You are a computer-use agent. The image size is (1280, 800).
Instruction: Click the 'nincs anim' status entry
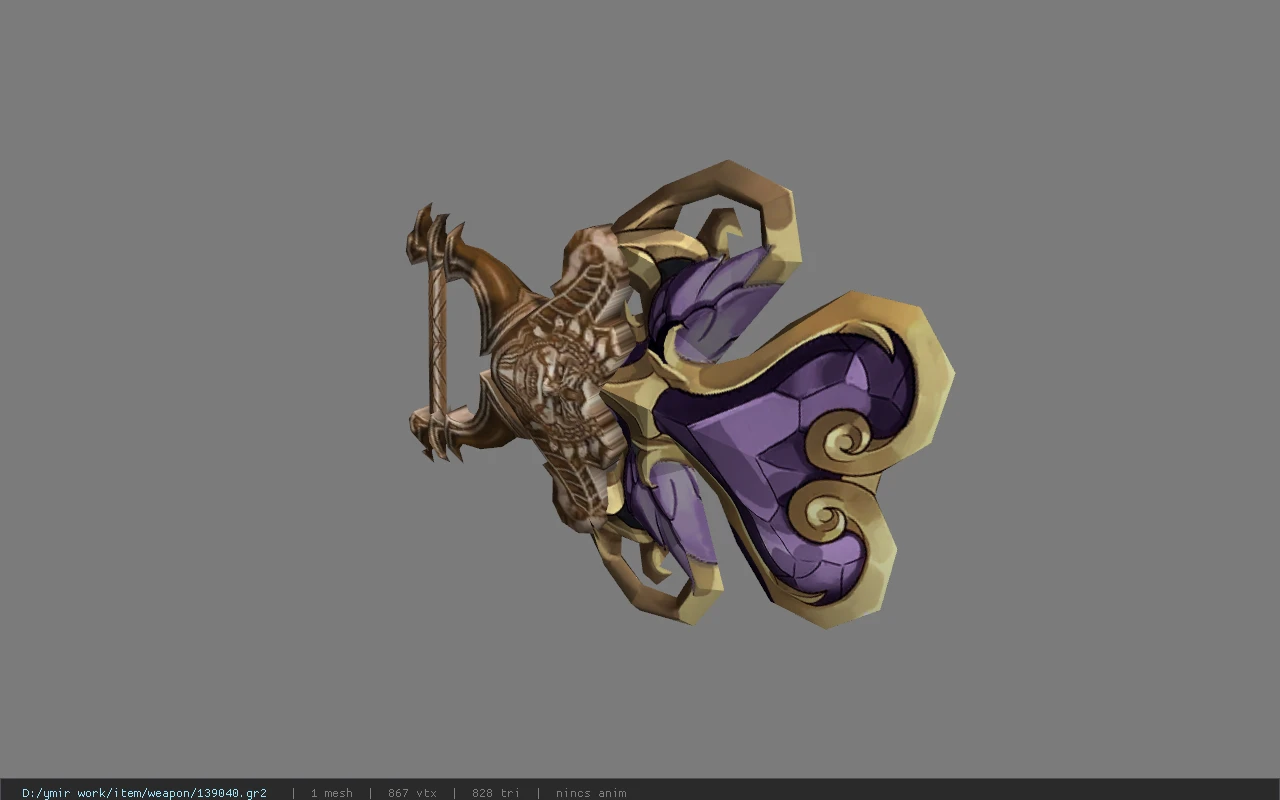tap(591, 793)
